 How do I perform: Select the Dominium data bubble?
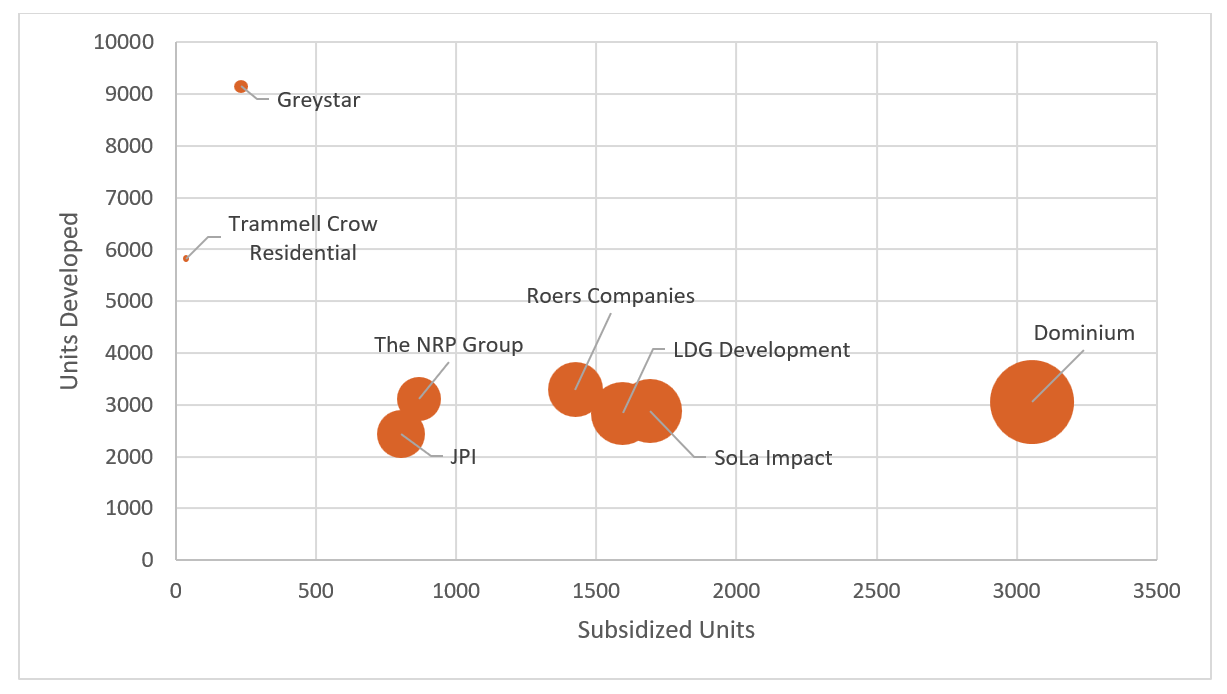tap(1033, 400)
